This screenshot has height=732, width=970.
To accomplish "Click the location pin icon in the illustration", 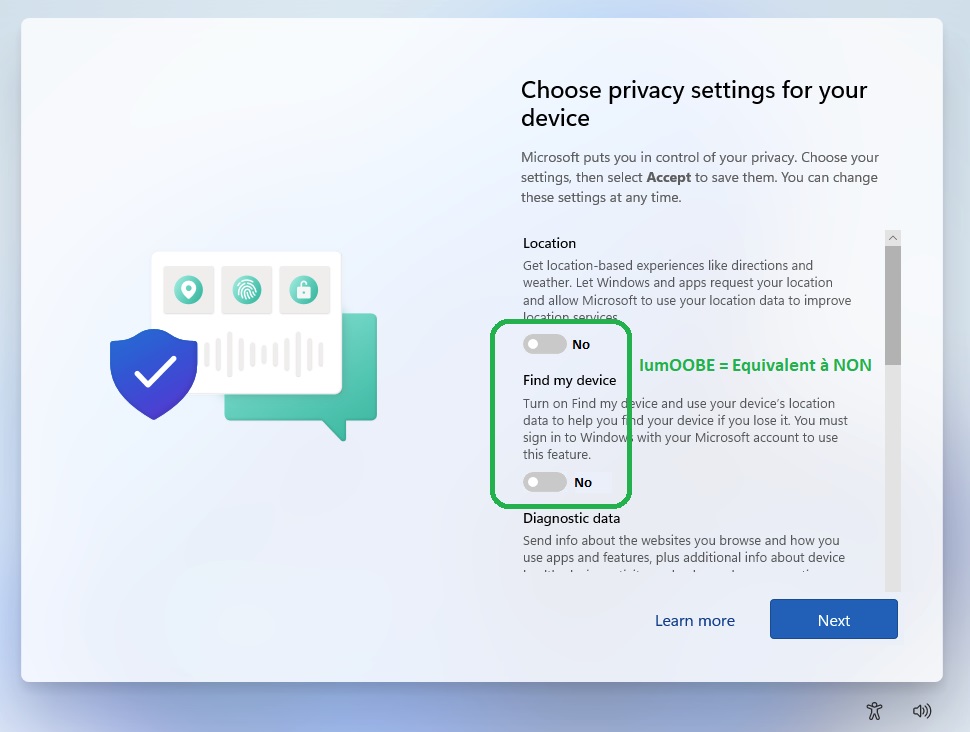I will coord(189,290).
